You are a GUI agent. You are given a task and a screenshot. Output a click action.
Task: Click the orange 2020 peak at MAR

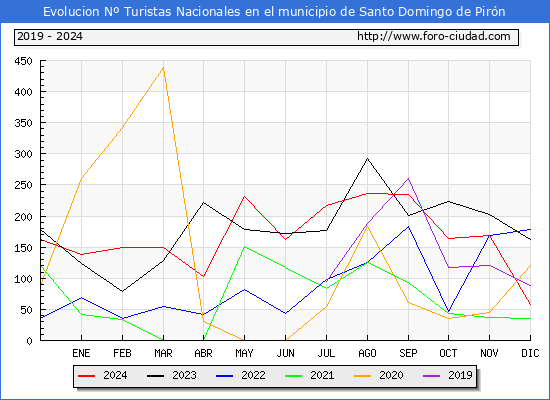(x=163, y=68)
